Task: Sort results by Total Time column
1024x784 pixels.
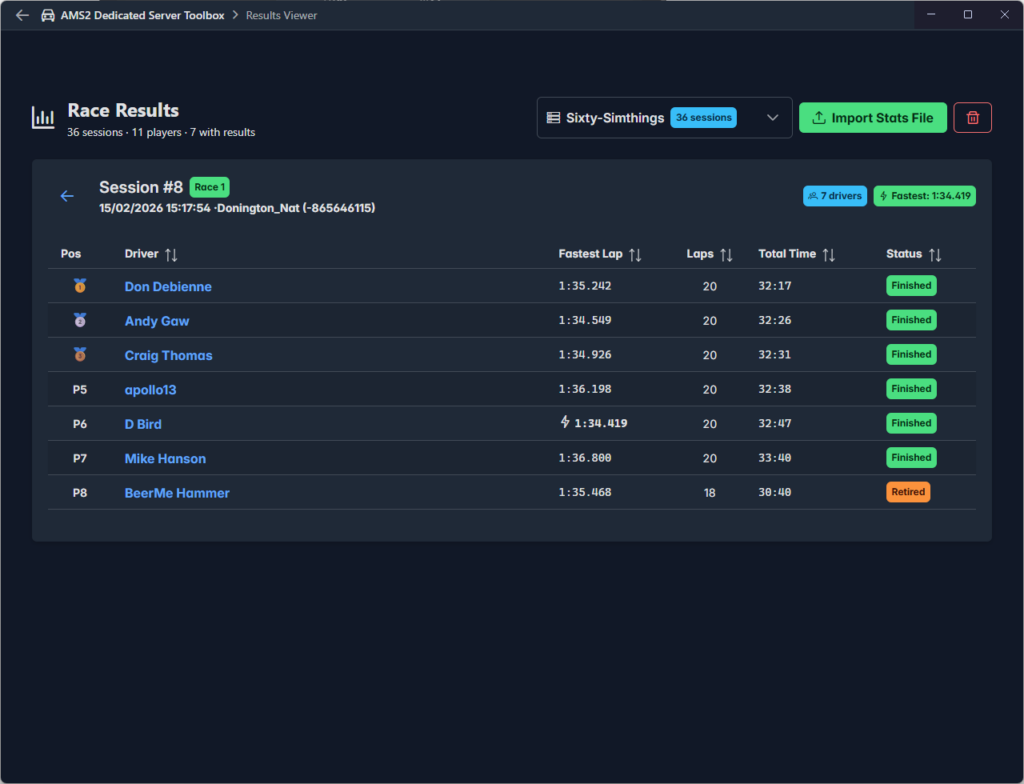Action: pos(828,255)
